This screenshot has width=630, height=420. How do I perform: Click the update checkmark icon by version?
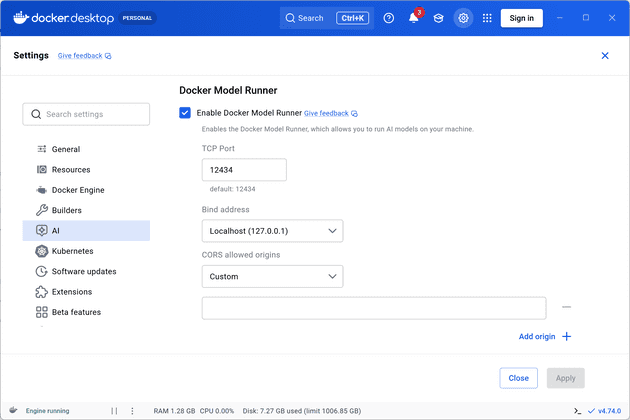point(591,411)
